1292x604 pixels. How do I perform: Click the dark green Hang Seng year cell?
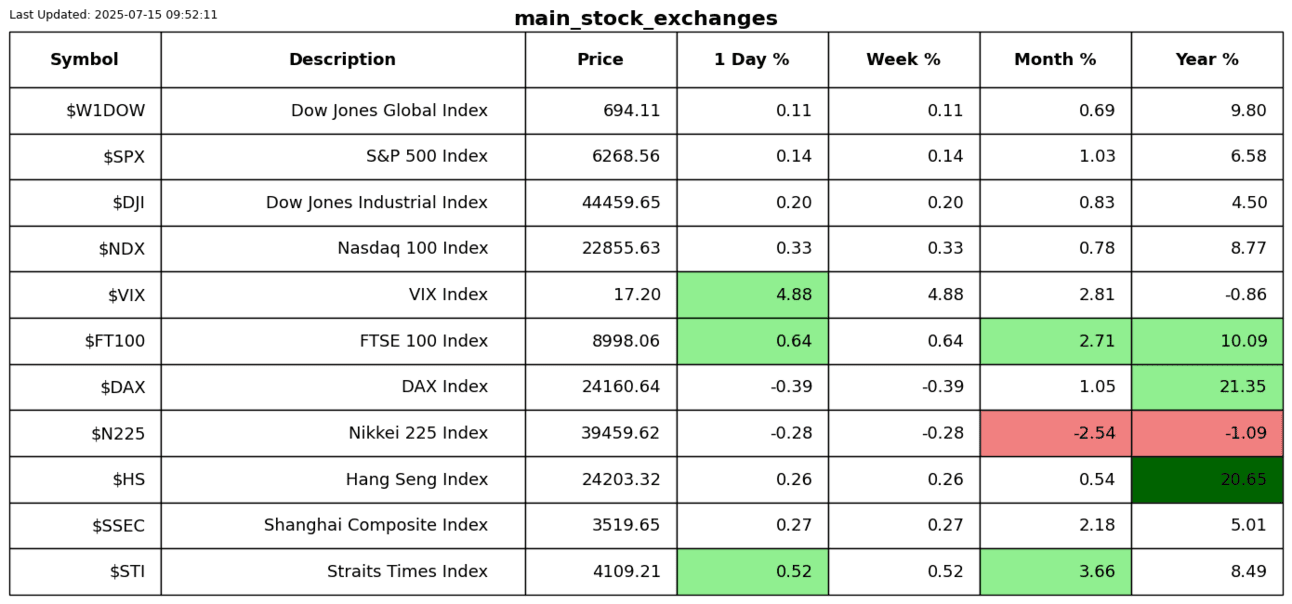coord(1207,480)
